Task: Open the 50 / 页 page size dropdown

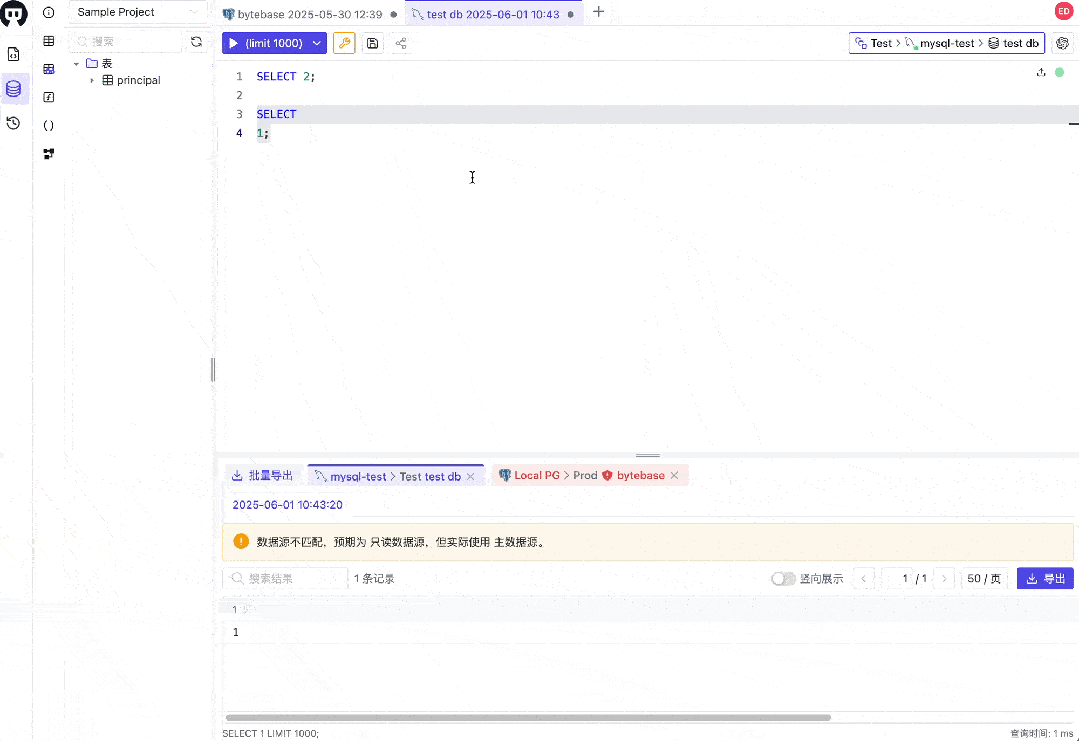Action: (x=984, y=579)
